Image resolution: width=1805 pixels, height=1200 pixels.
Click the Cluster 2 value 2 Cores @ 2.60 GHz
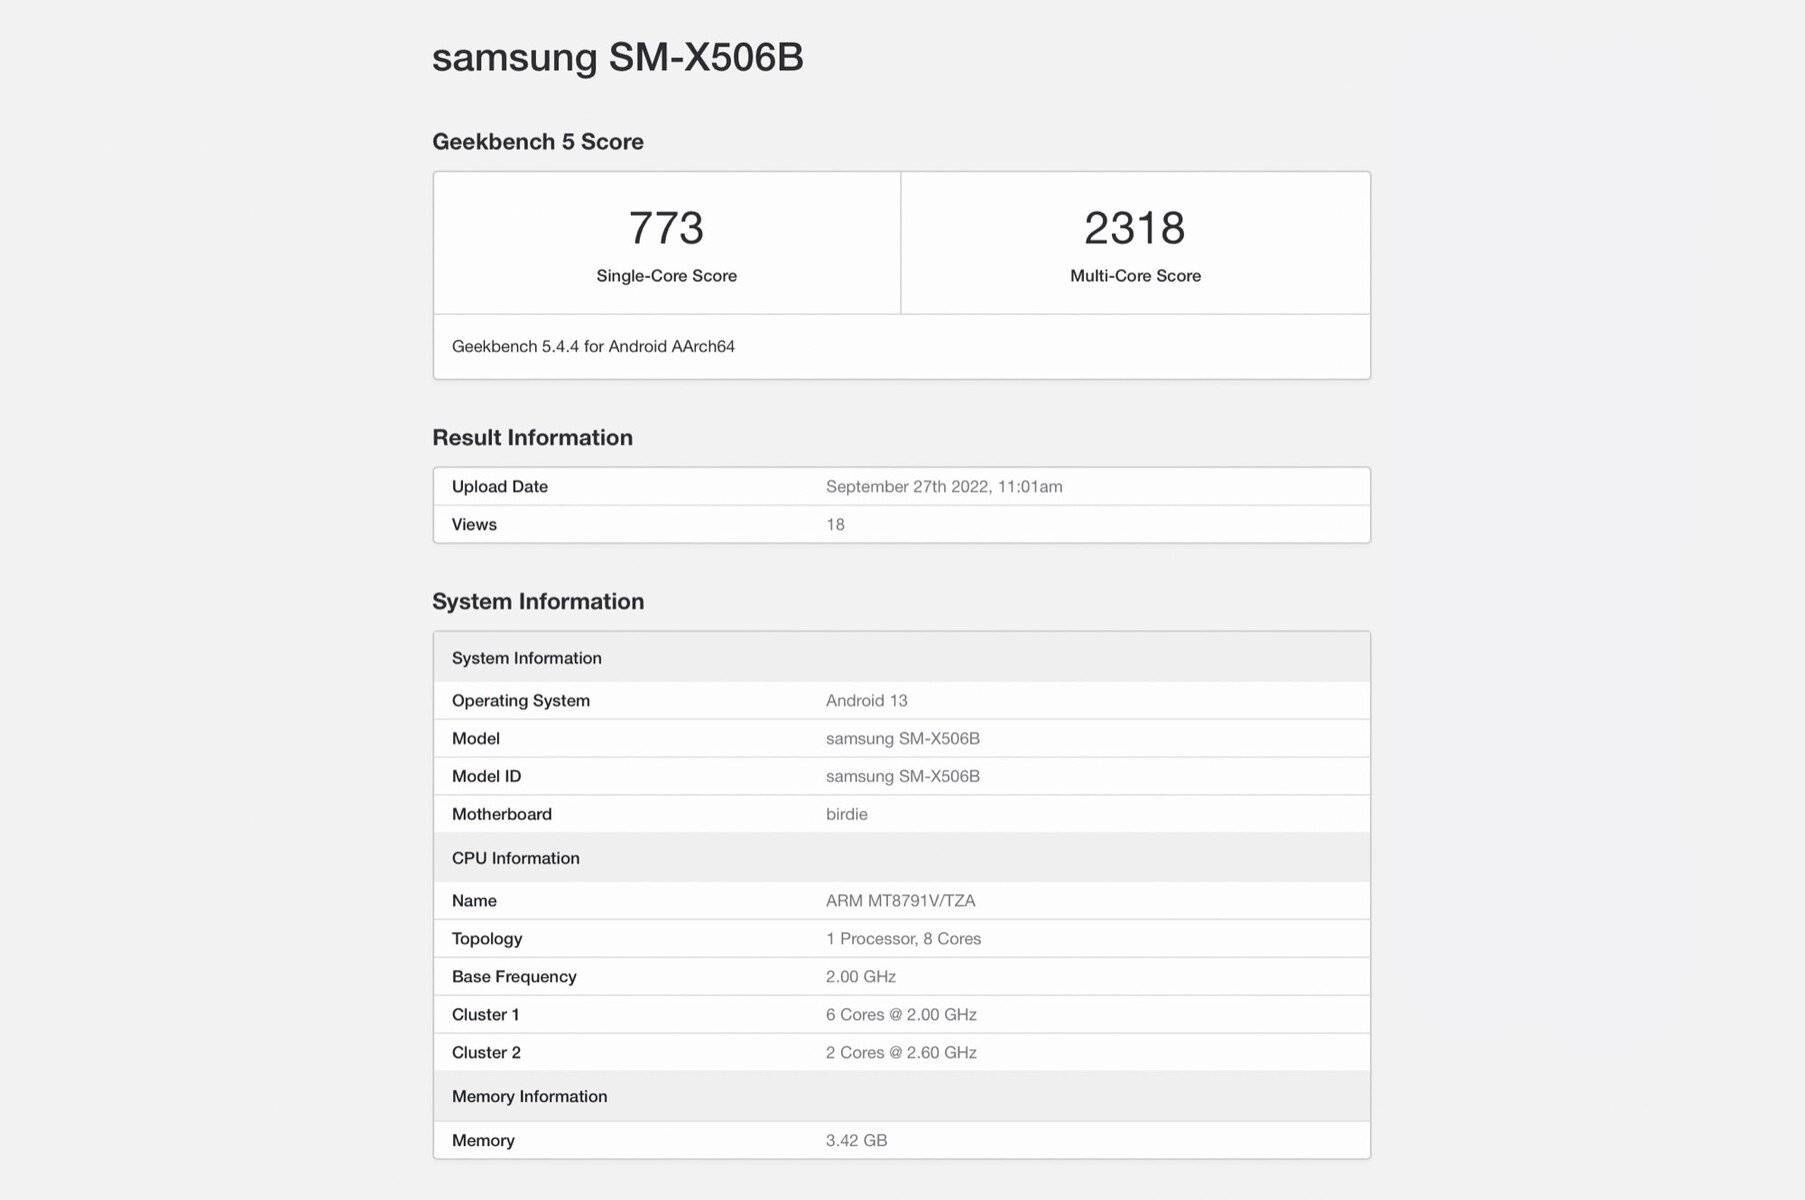(x=901, y=1053)
